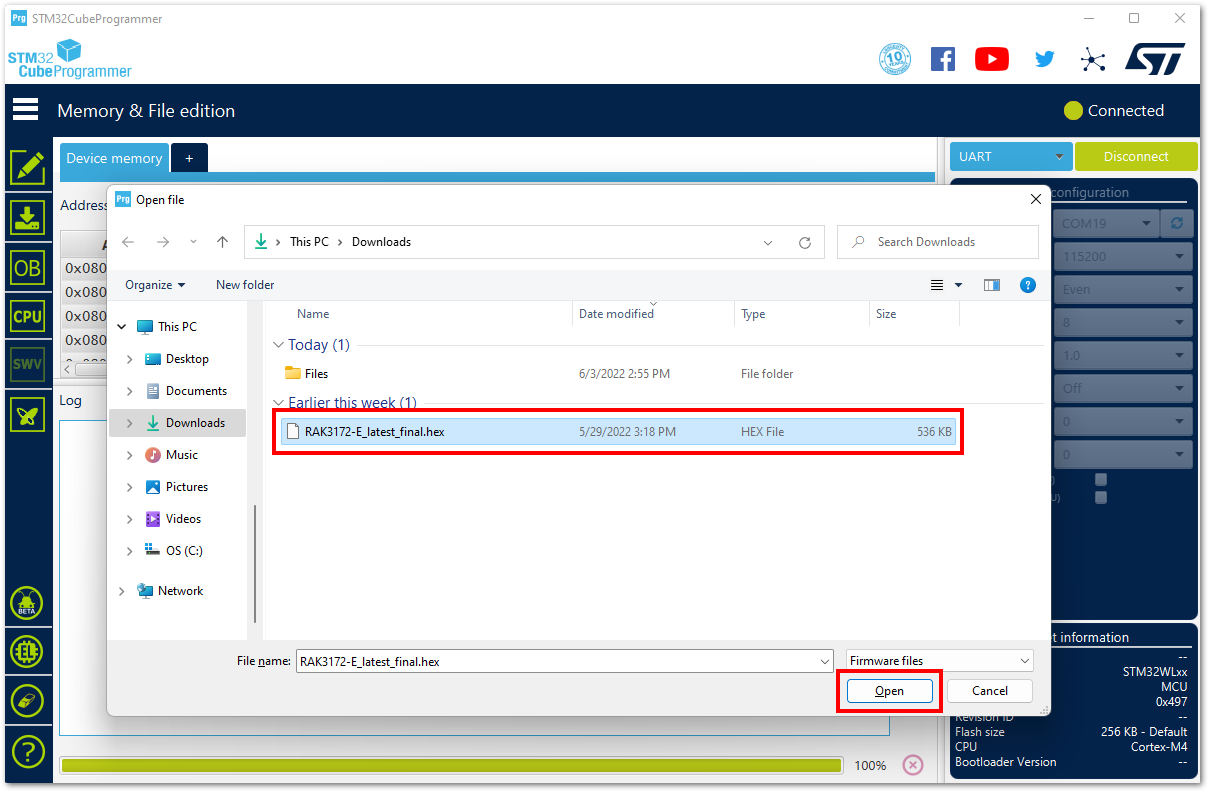The height and width of the screenshot is (792, 1209).
Task: Open the Firmware files type filter
Action: click(939, 661)
